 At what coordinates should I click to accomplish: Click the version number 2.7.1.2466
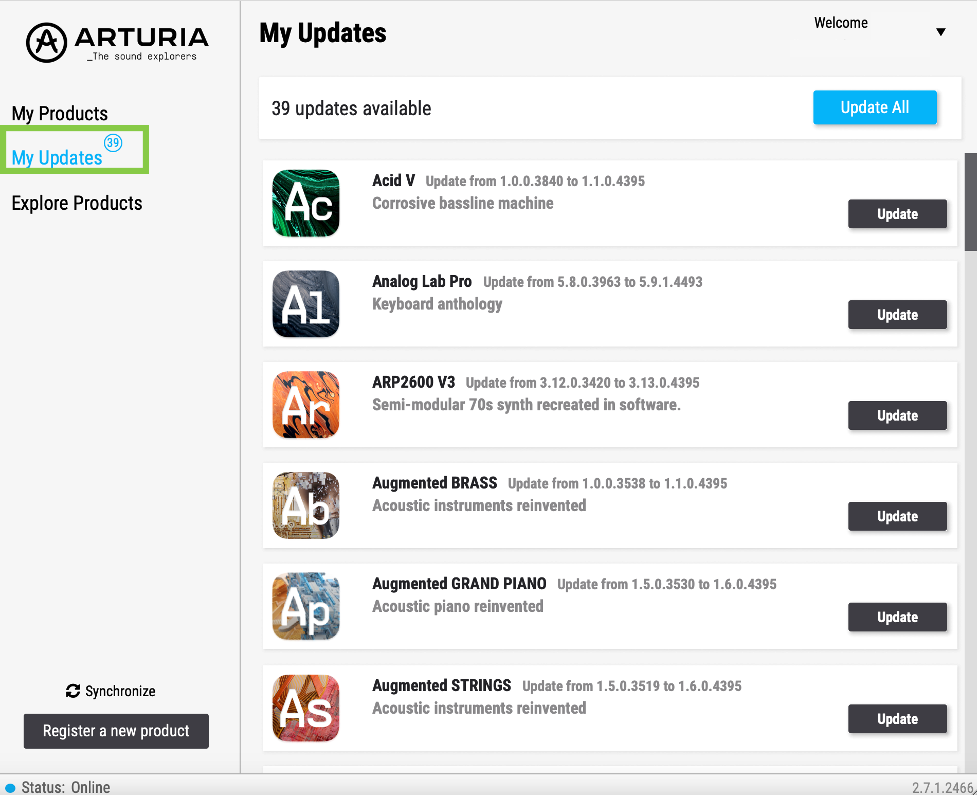tap(943, 788)
